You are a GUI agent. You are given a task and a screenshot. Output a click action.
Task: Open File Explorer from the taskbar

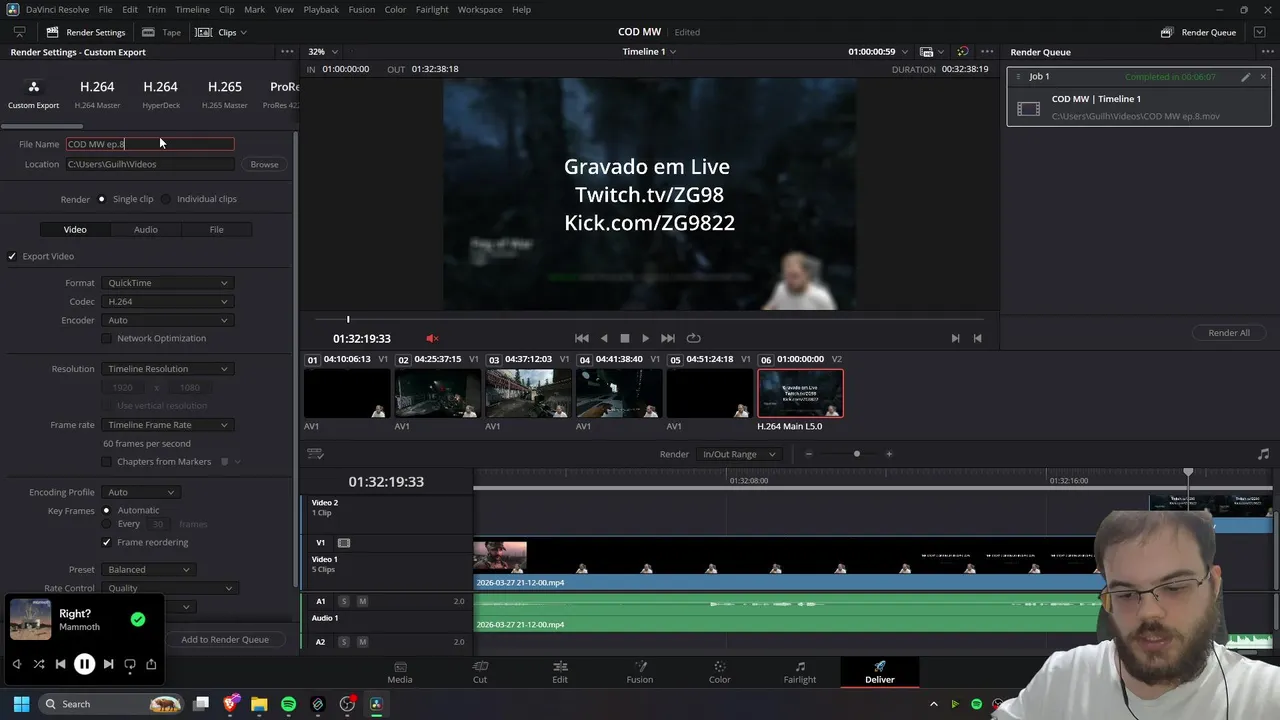point(259,704)
